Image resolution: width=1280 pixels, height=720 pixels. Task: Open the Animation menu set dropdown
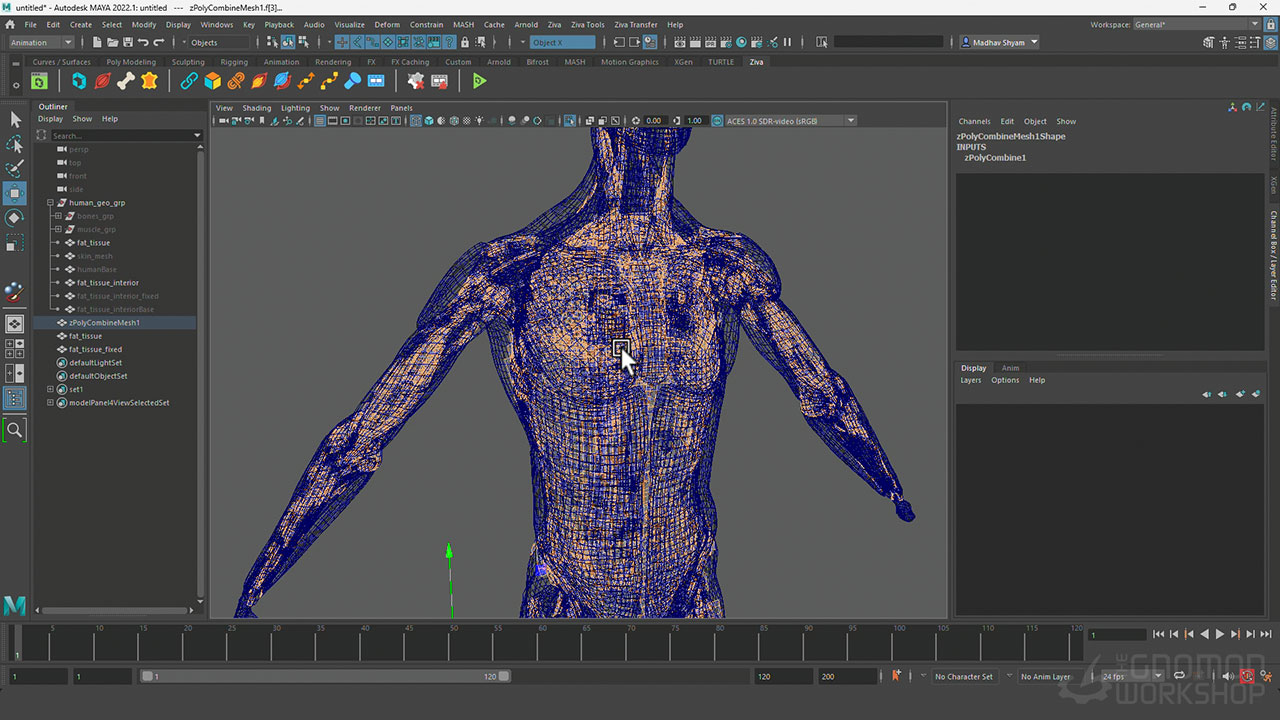tap(41, 42)
